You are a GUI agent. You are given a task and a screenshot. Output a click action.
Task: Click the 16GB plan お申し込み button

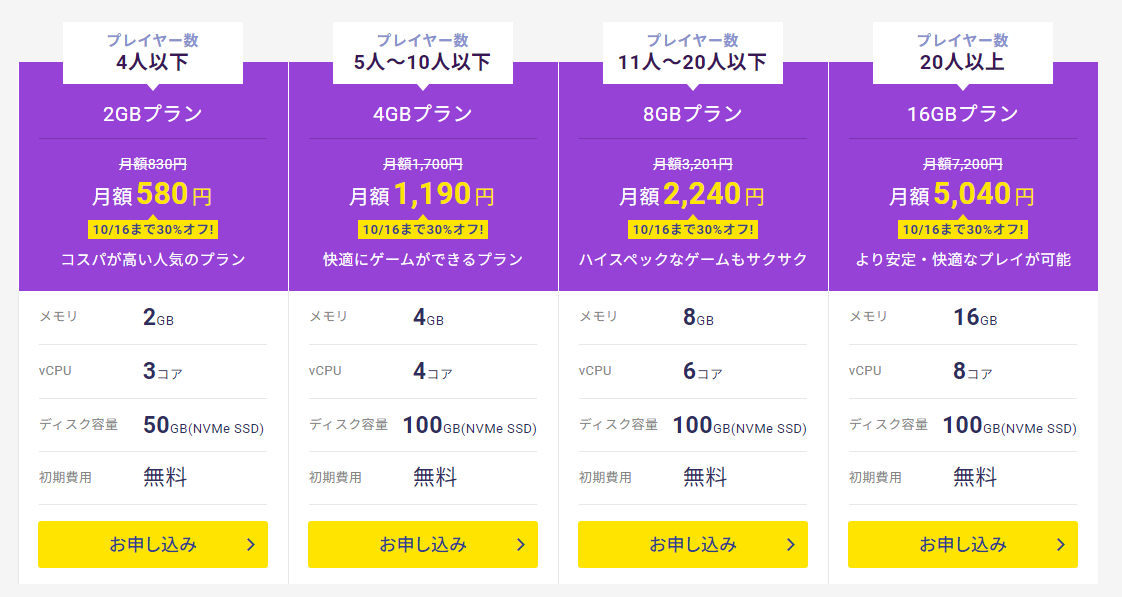(962, 545)
